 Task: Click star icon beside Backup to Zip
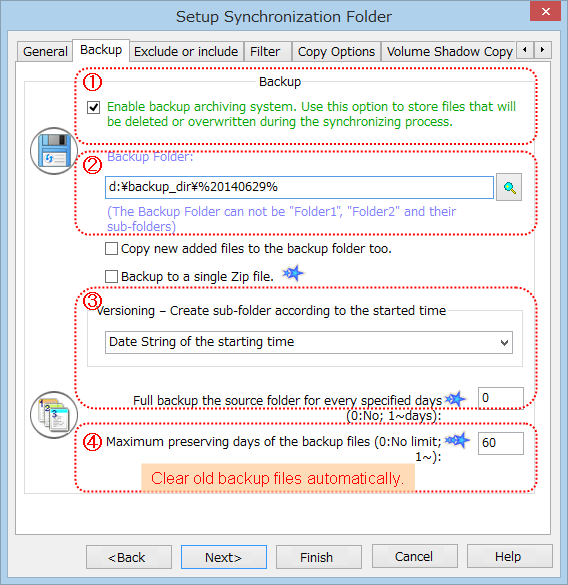pos(293,273)
